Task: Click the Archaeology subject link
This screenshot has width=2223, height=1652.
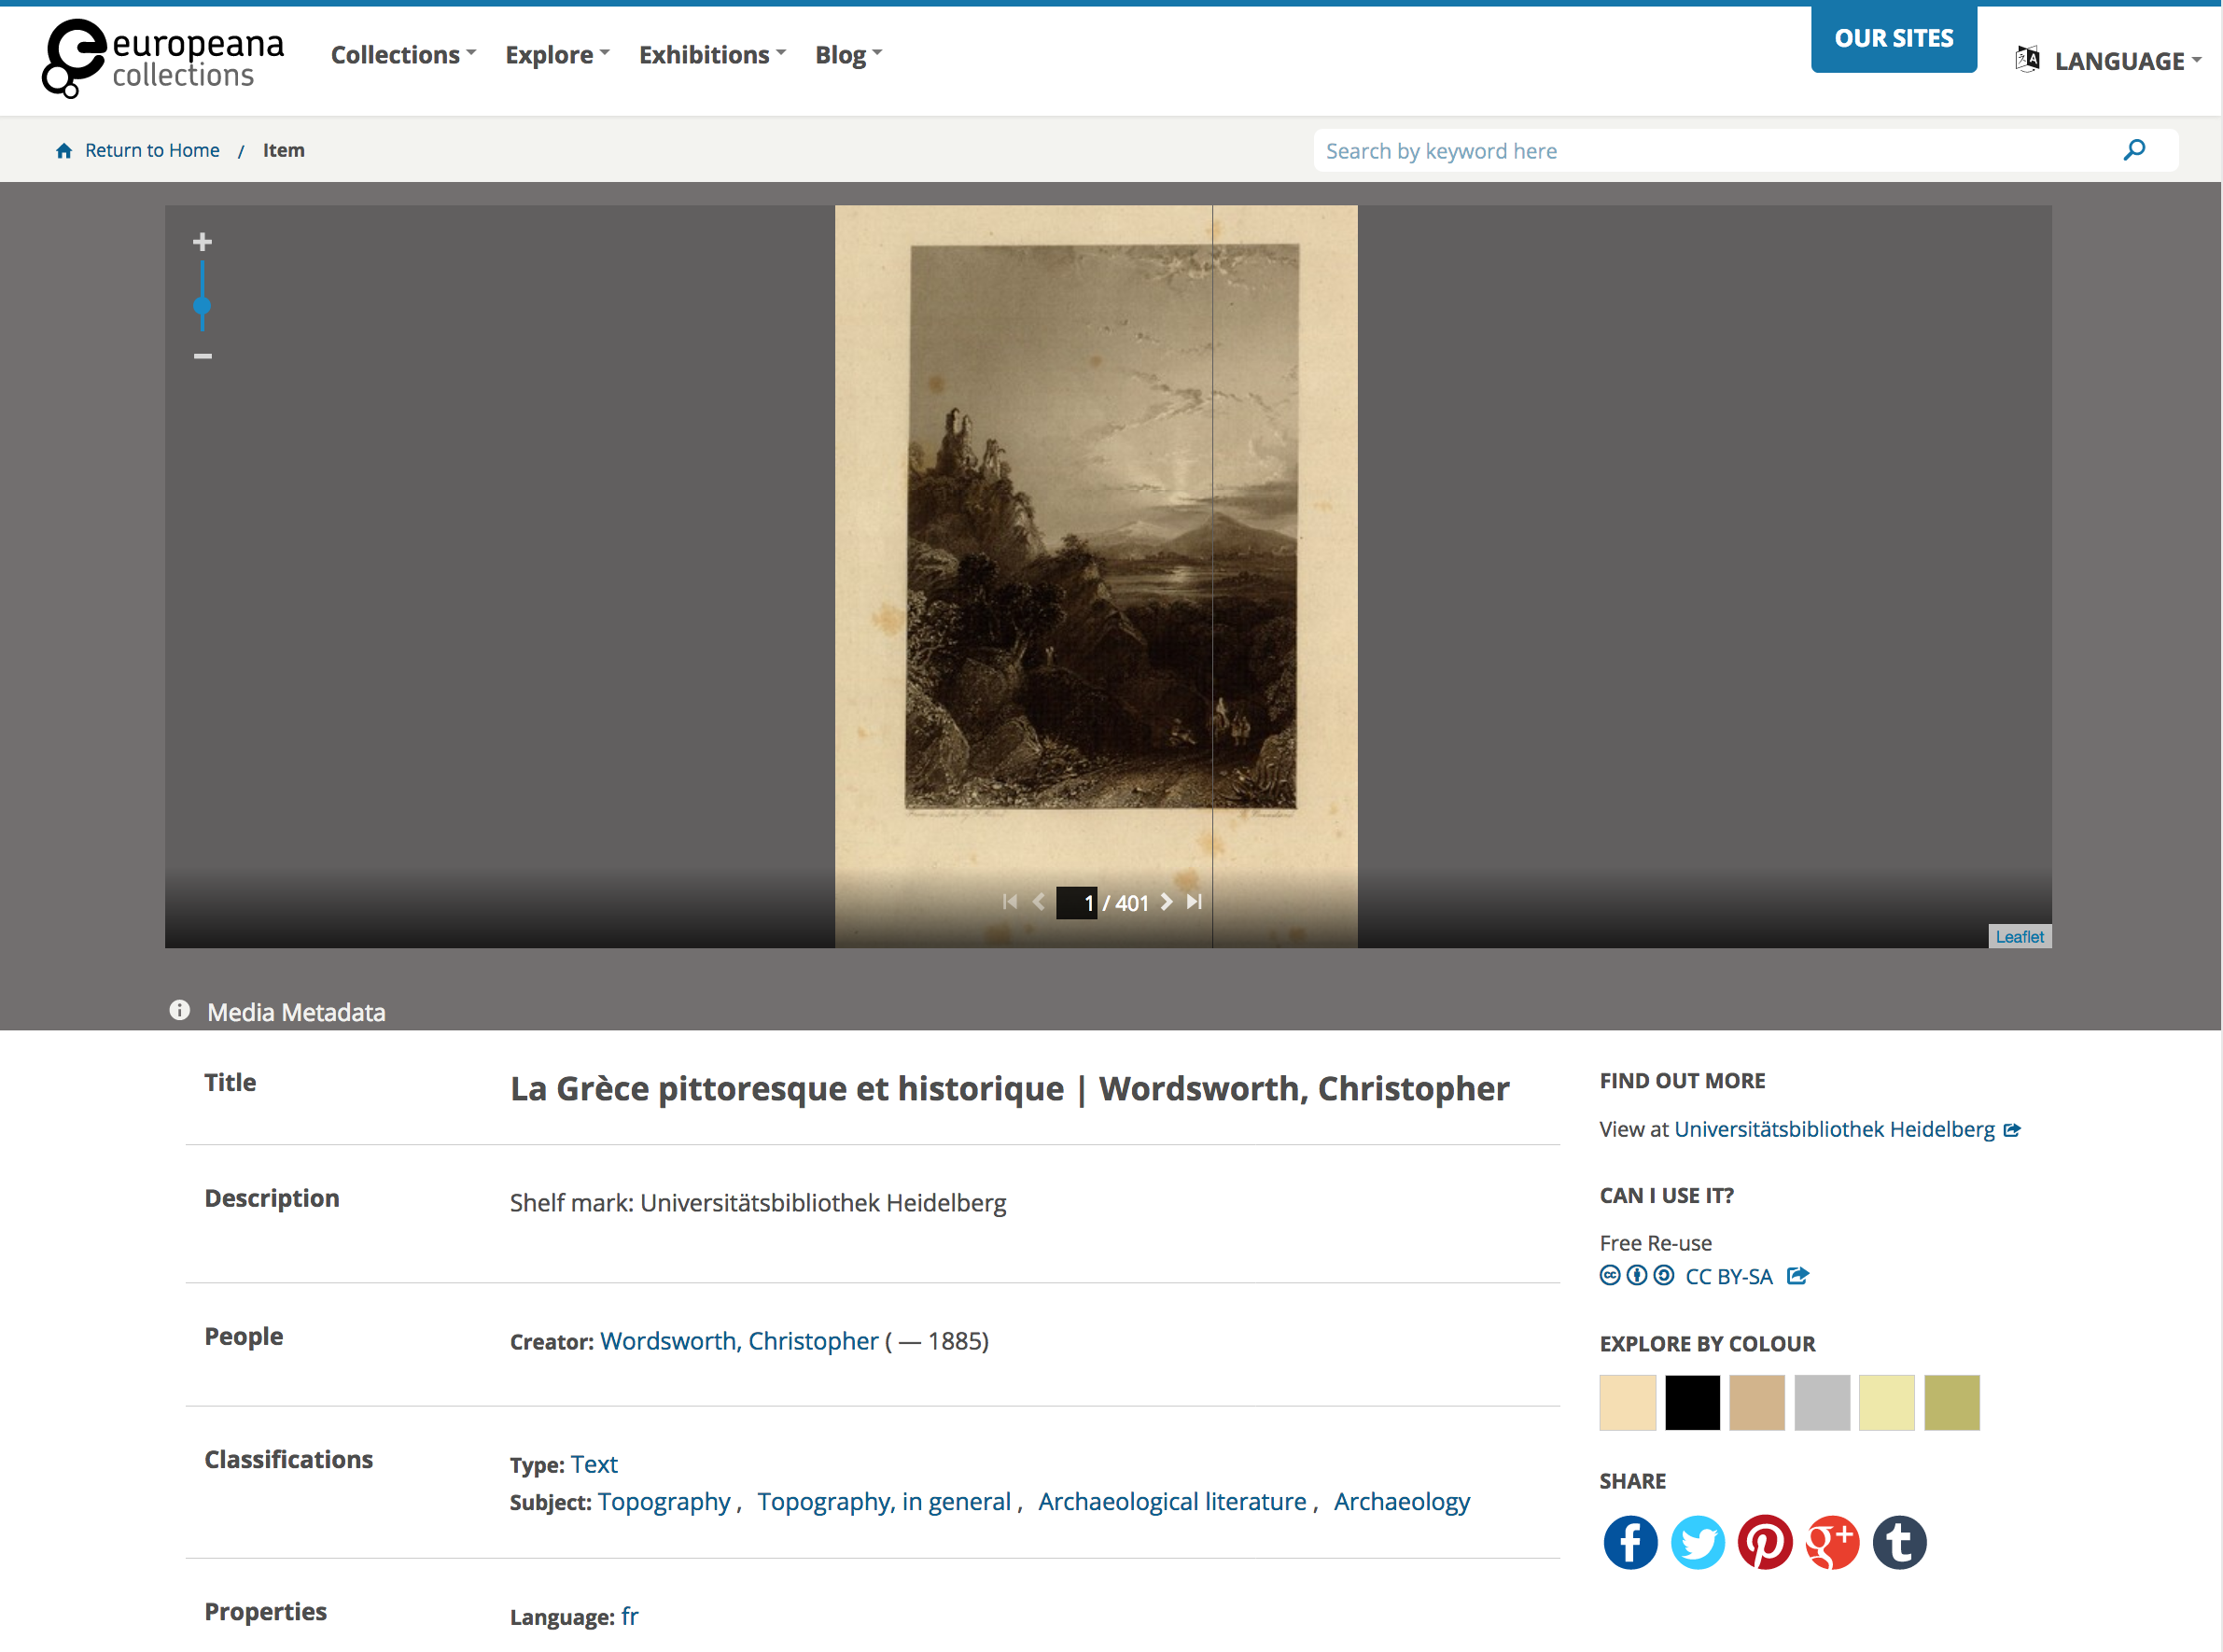Action: tap(1401, 1502)
